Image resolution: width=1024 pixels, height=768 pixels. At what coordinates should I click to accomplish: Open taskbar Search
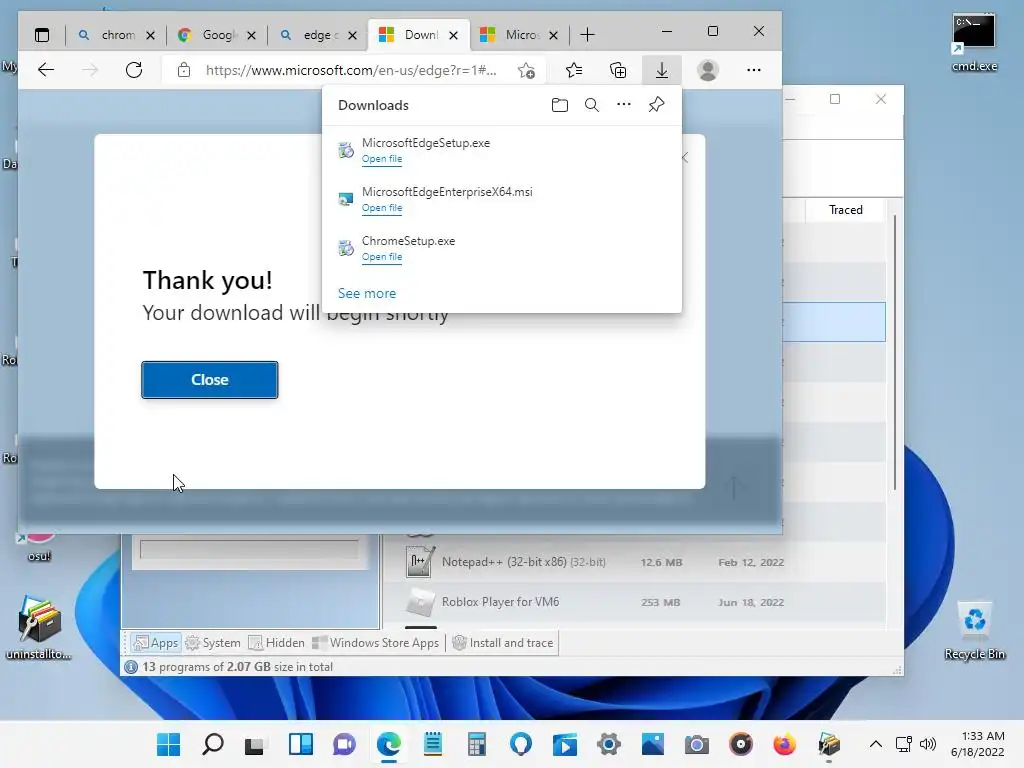point(213,744)
